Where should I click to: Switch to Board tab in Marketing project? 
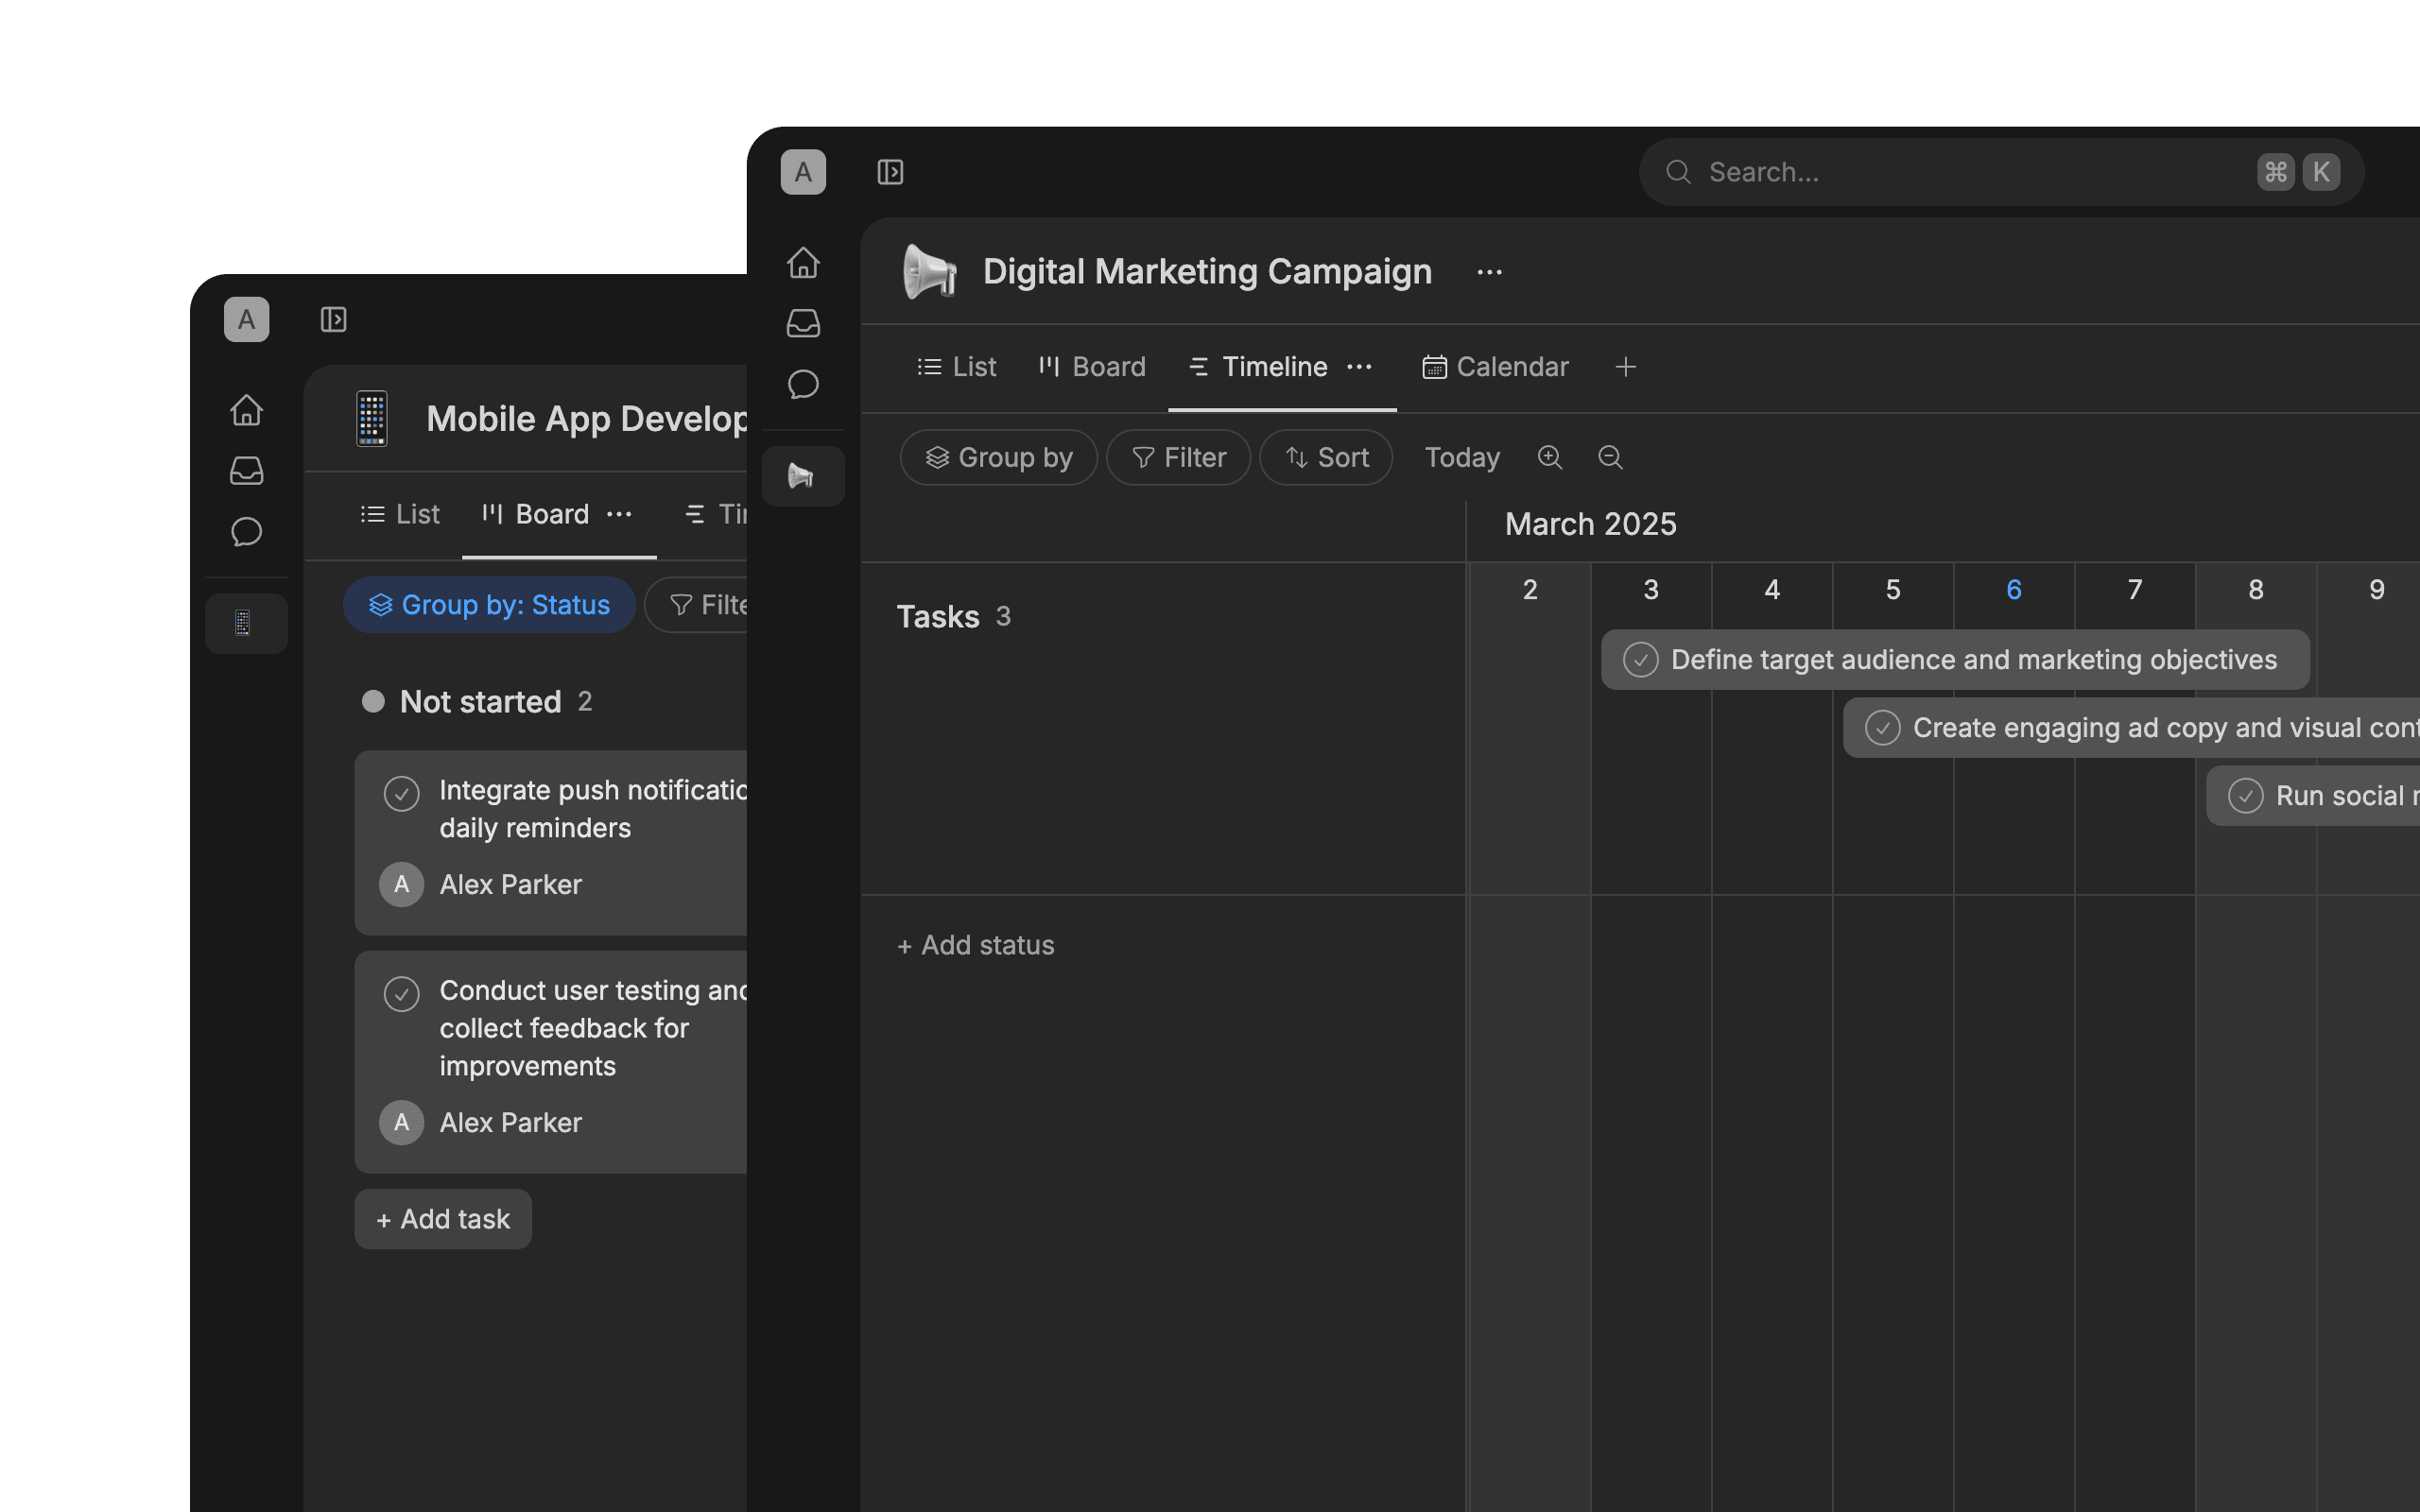(x=1092, y=367)
